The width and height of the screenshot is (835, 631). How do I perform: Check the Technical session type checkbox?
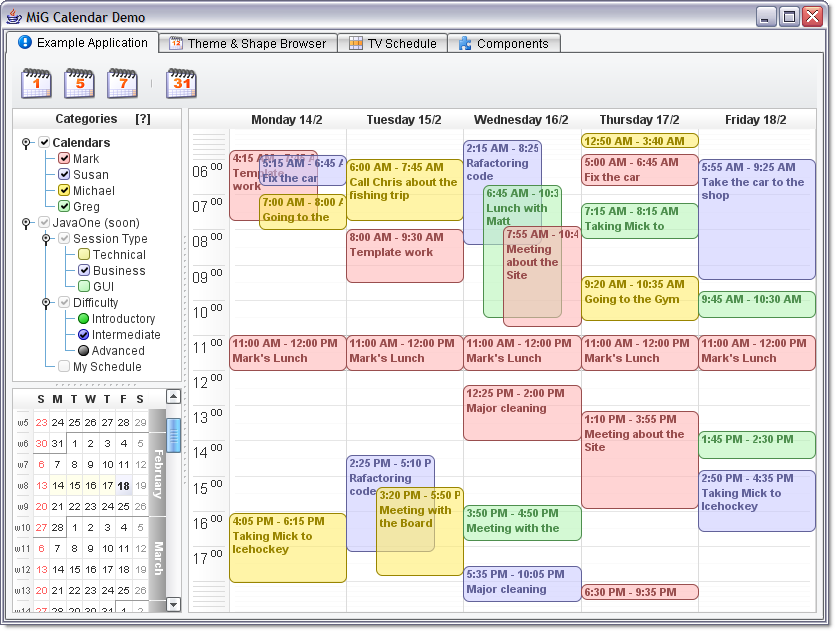point(84,255)
